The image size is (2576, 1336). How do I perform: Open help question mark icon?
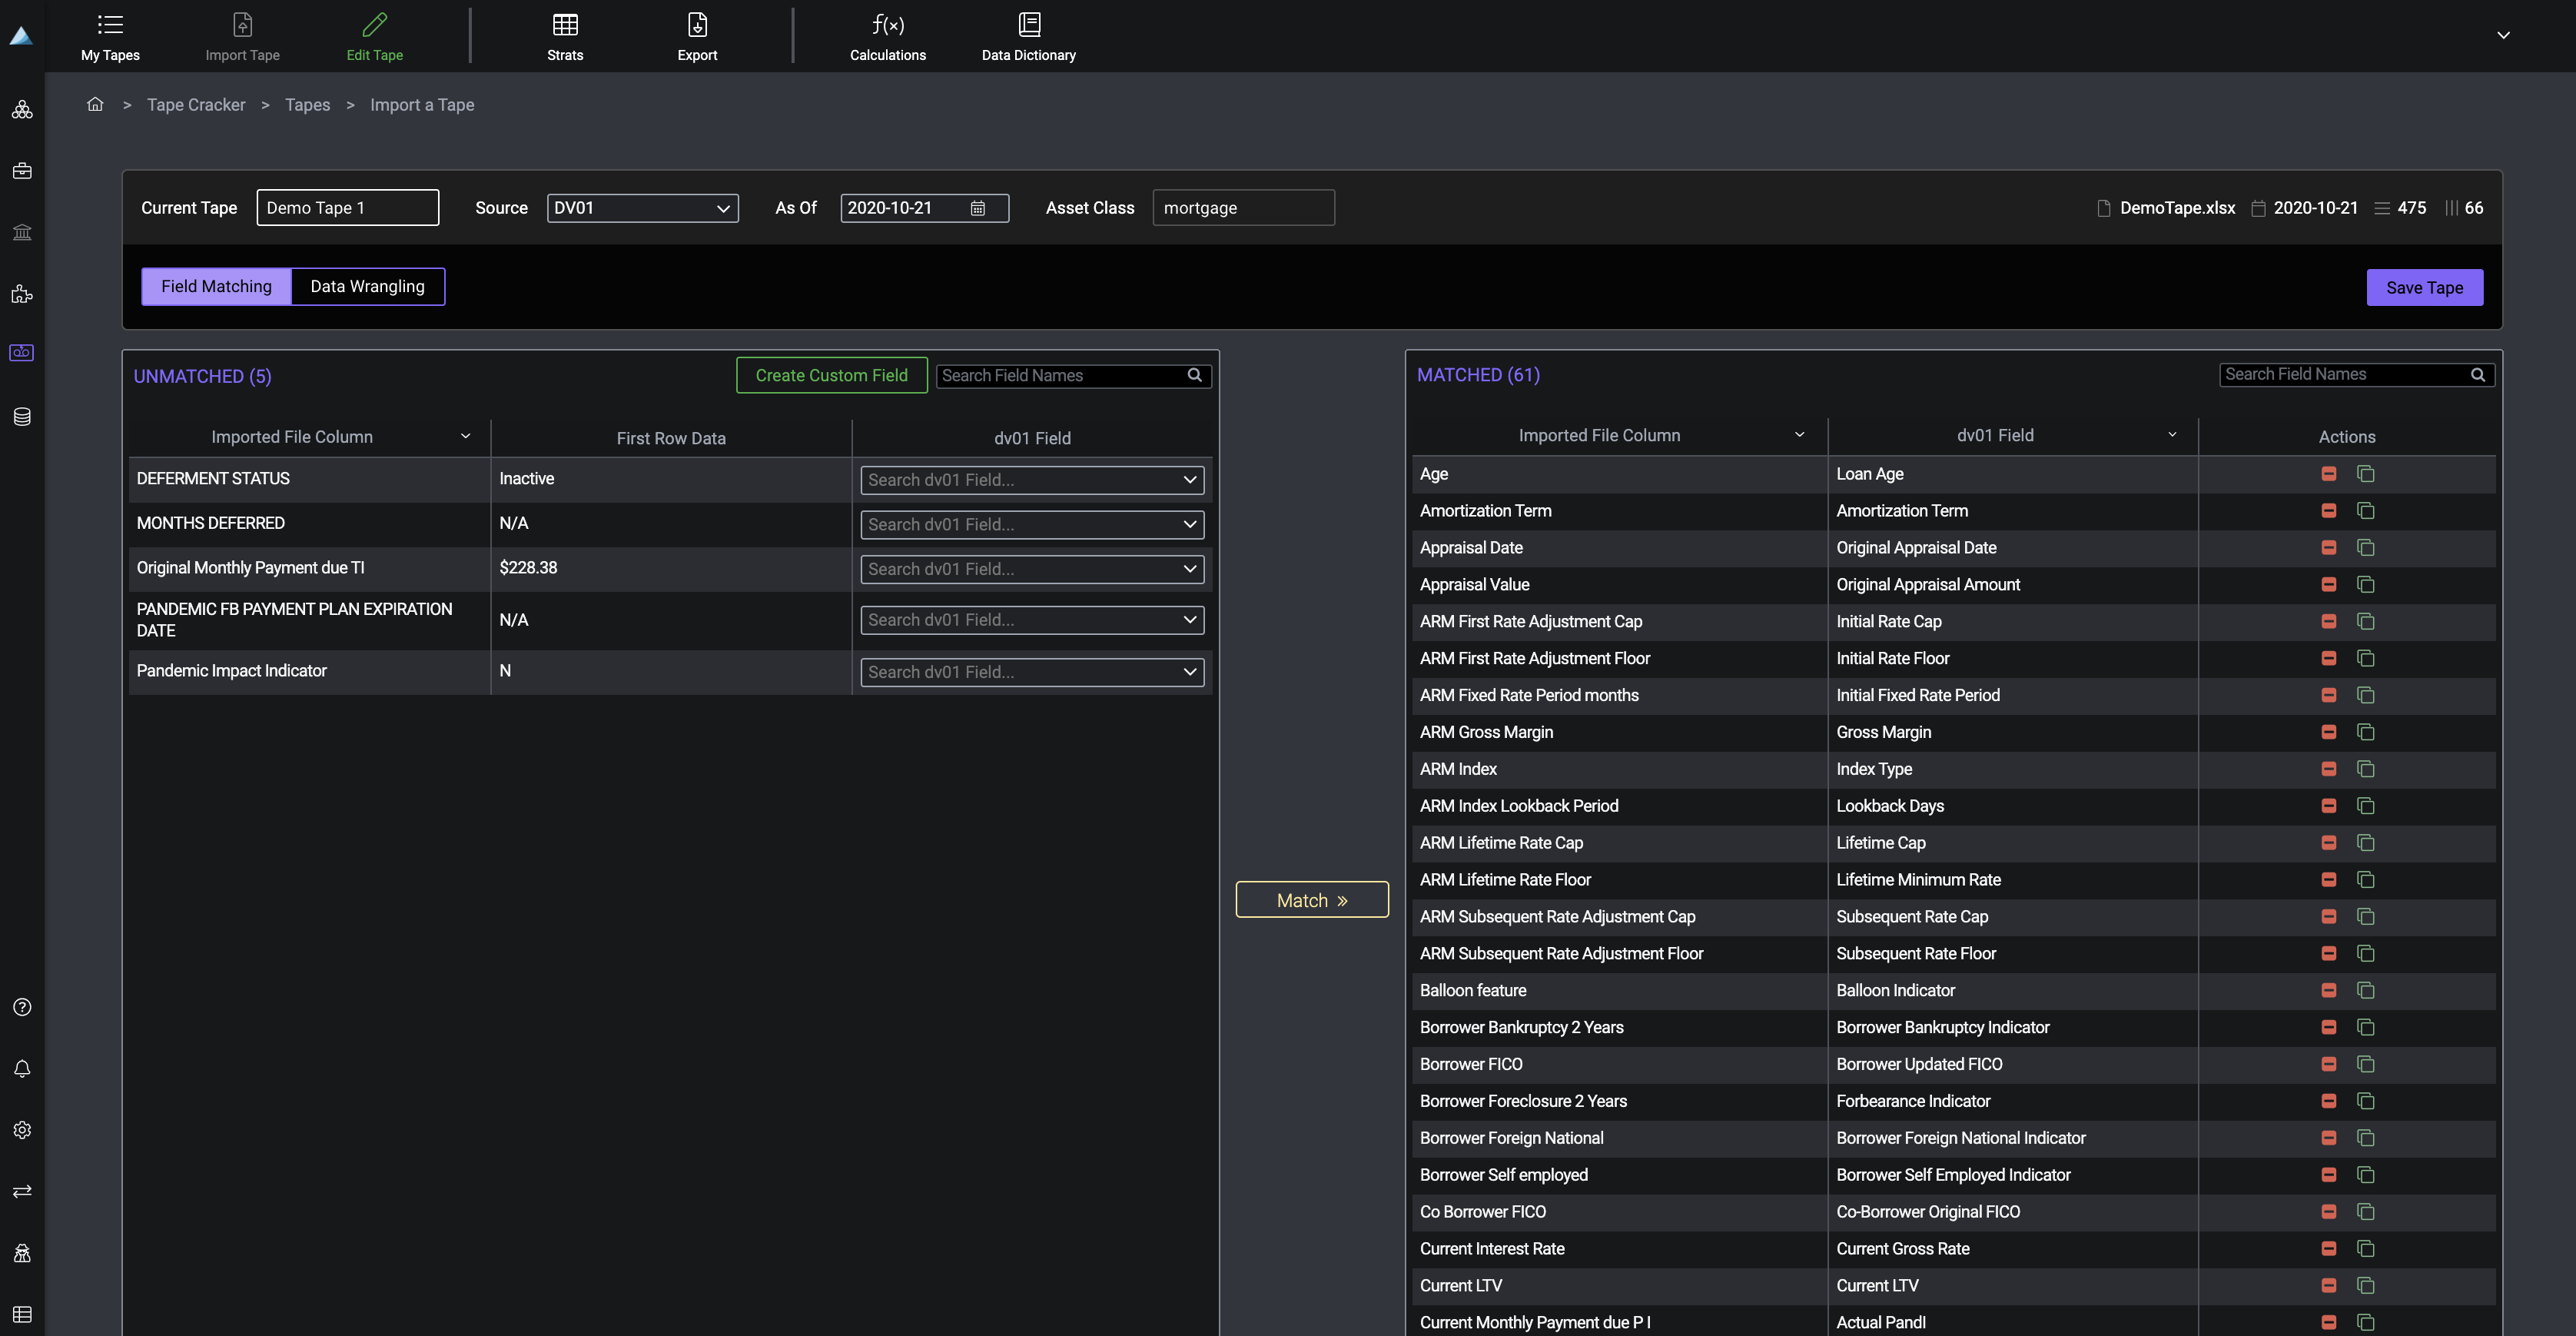tap(22, 1007)
